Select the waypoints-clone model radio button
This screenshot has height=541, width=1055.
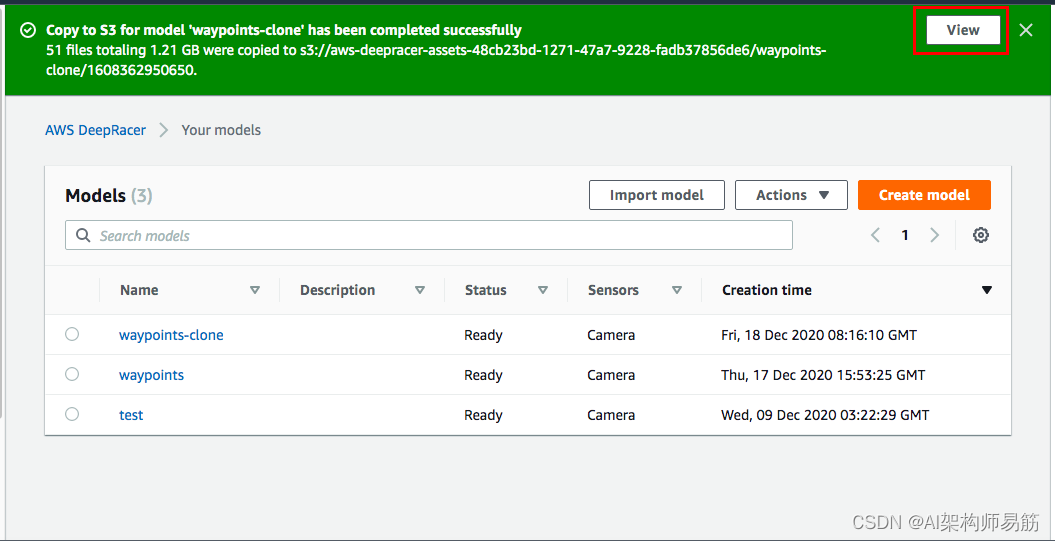72,334
